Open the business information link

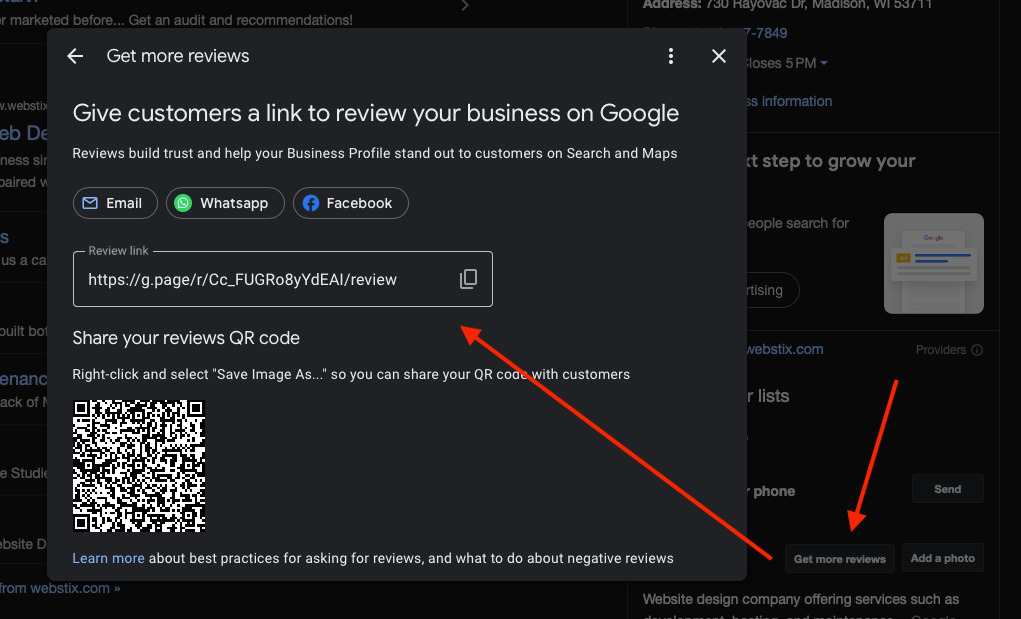pyautogui.click(x=789, y=101)
